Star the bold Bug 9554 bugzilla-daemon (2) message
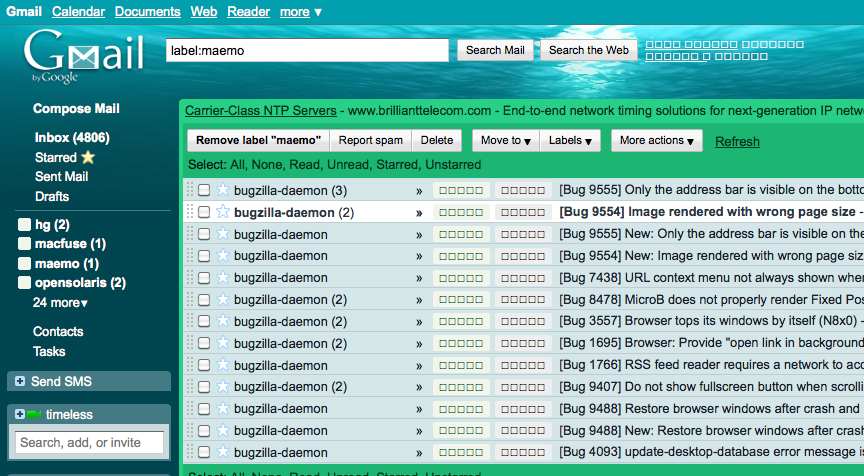864x476 pixels. pyautogui.click(x=223, y=212)
